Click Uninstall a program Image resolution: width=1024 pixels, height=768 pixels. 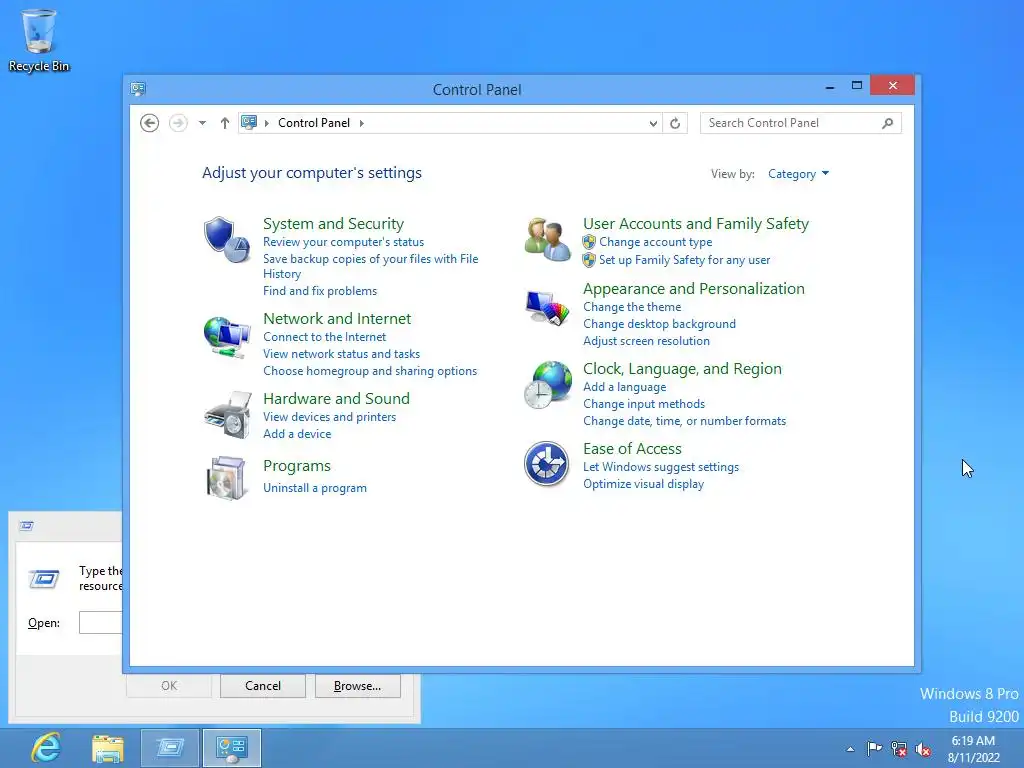(314, 488)
